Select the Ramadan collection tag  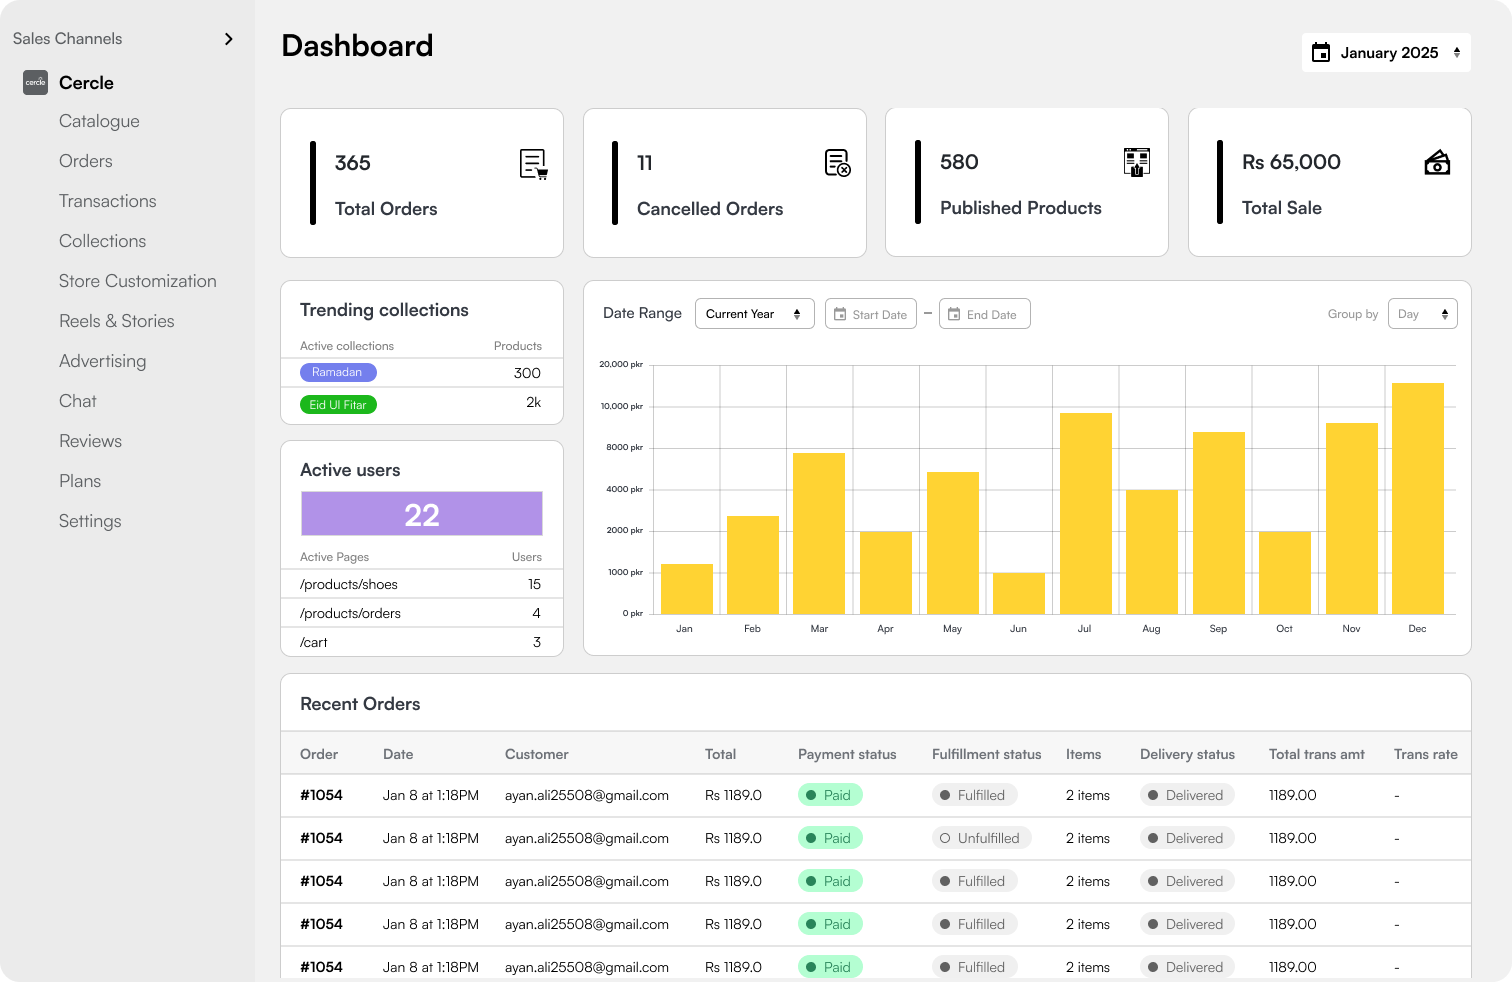coord(338,372)
